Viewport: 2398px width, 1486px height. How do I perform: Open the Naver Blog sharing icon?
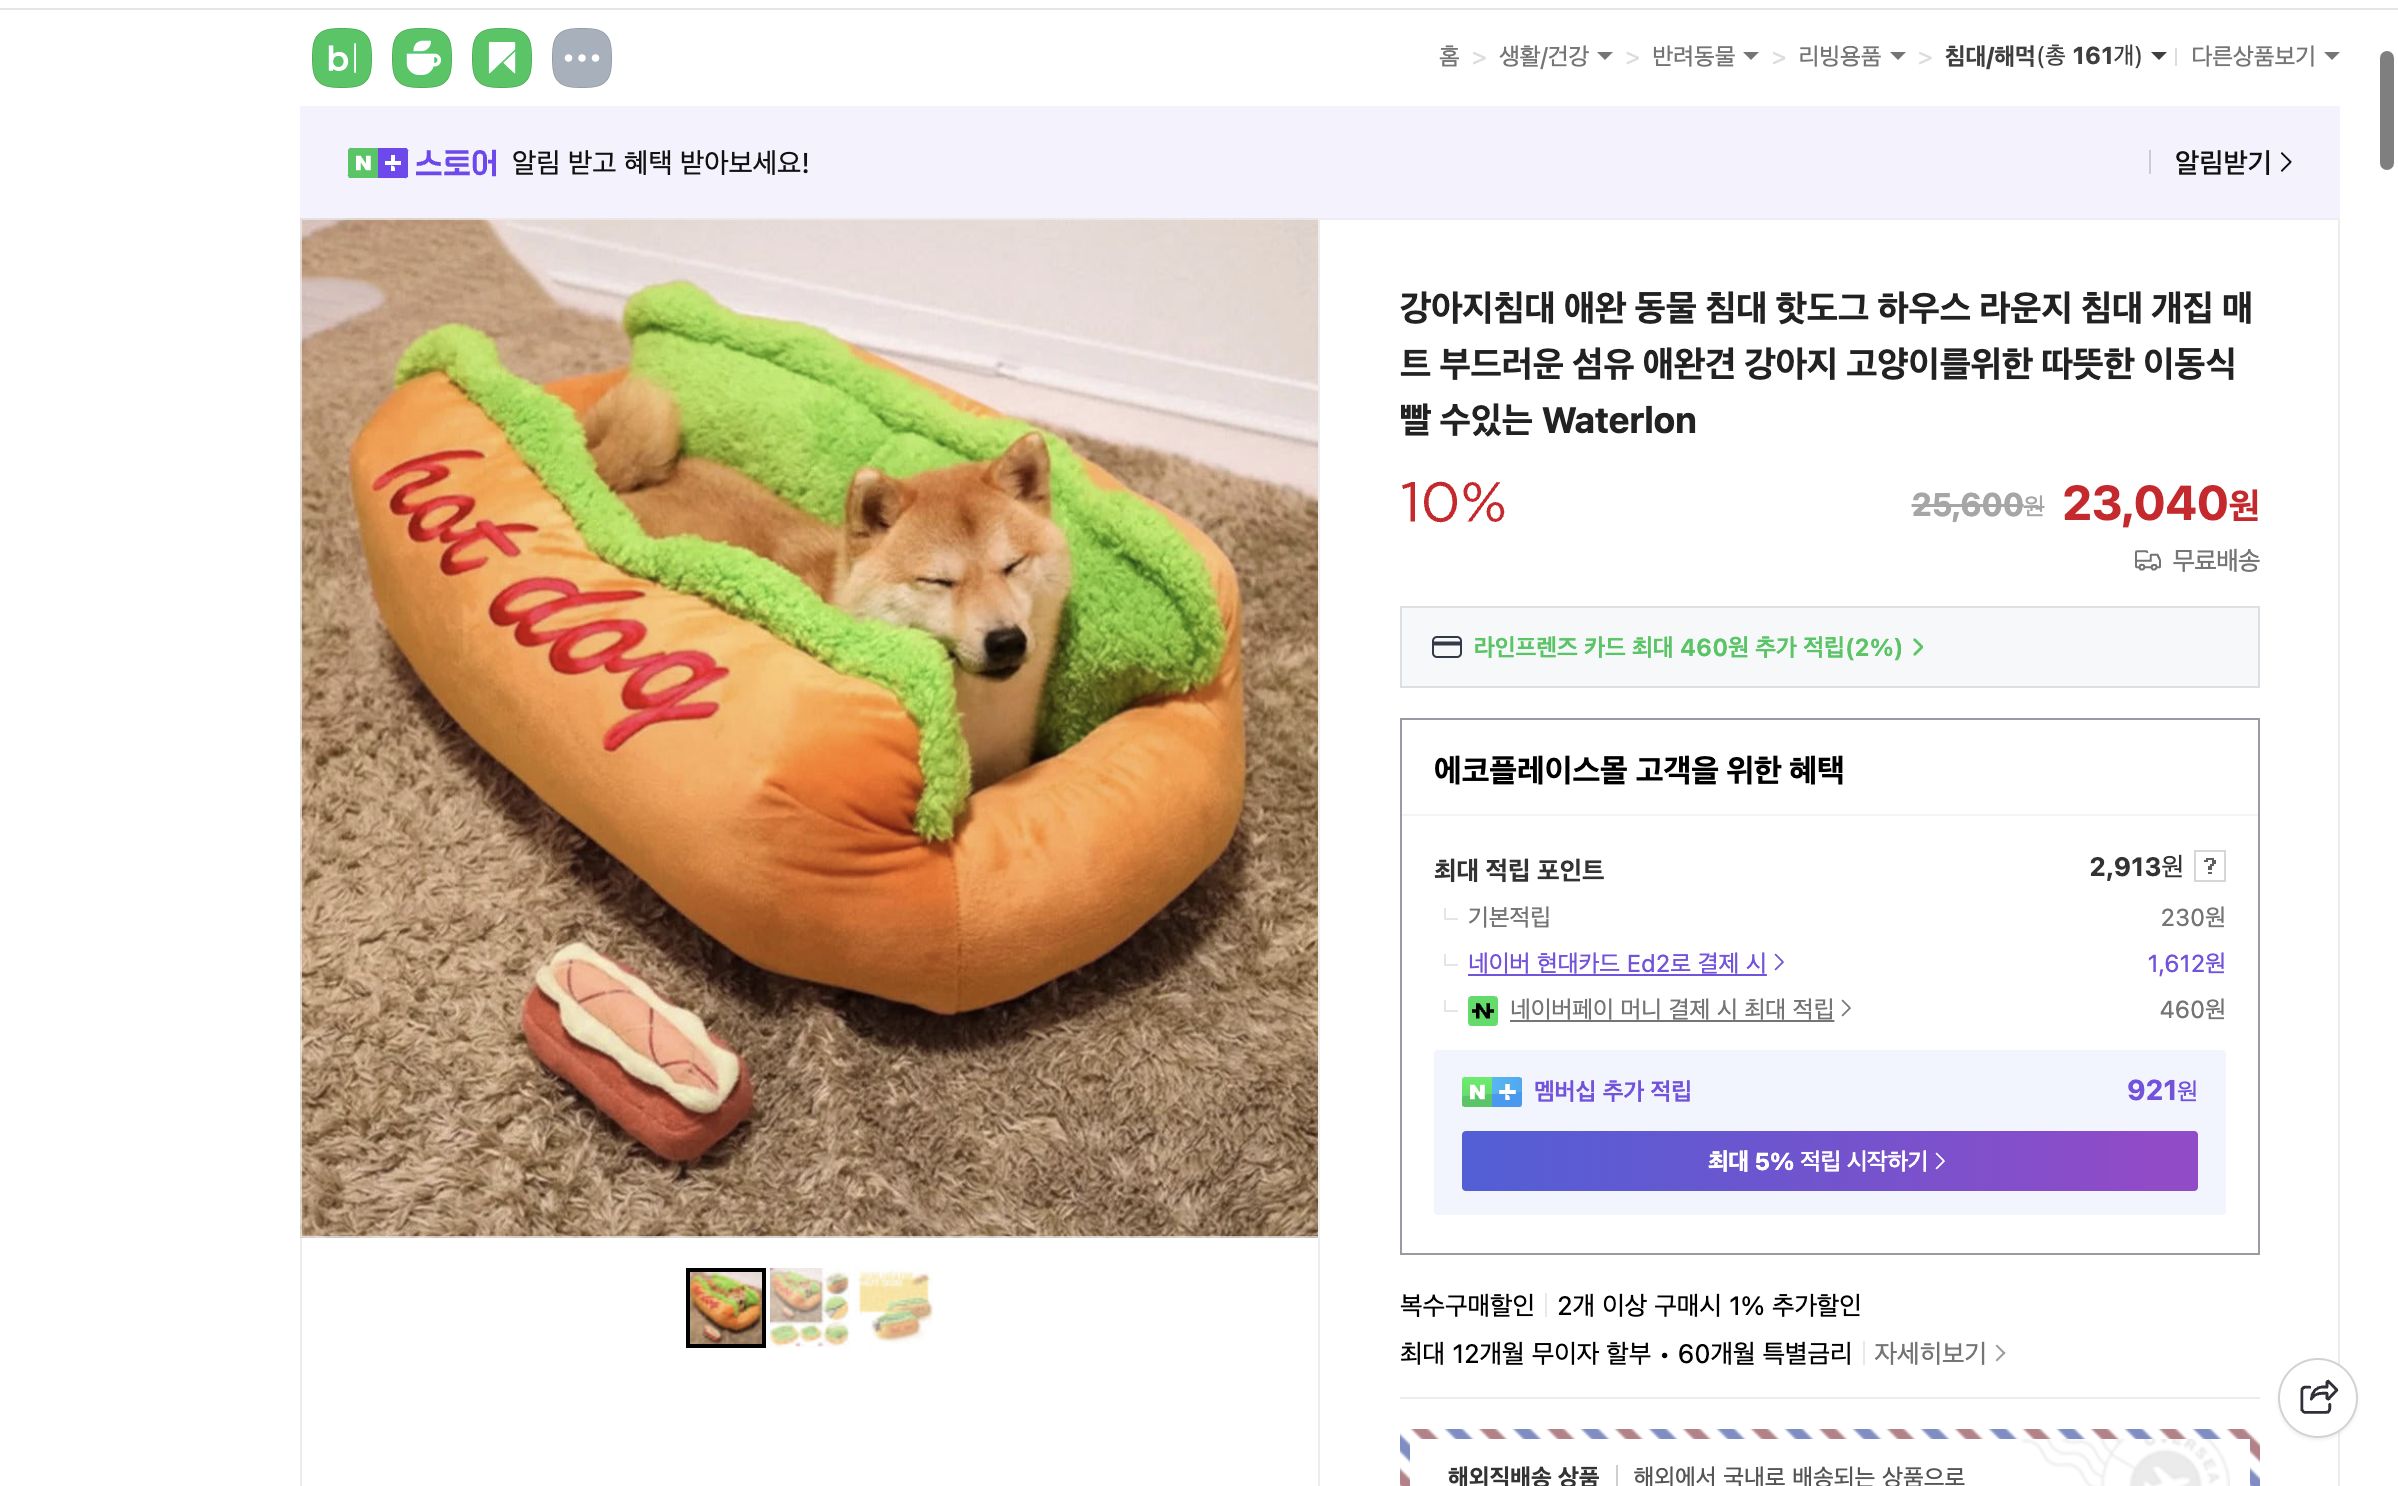[340, 57]
